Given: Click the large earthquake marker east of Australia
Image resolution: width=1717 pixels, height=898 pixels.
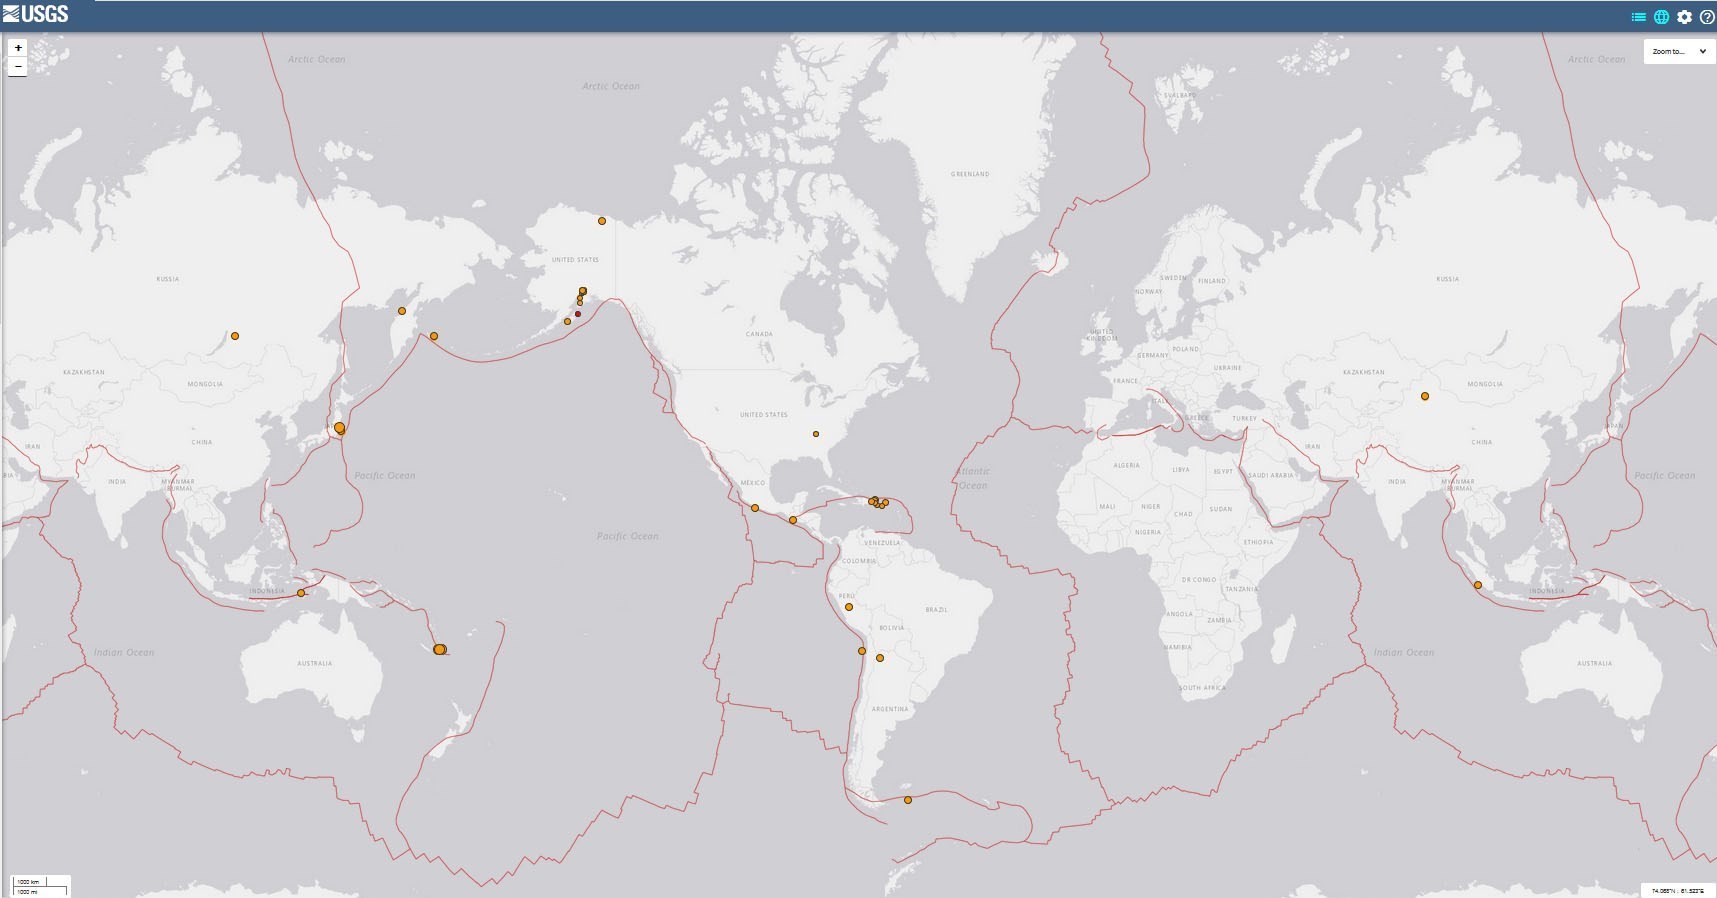Looking at the screenshot, I should point(439,650).
